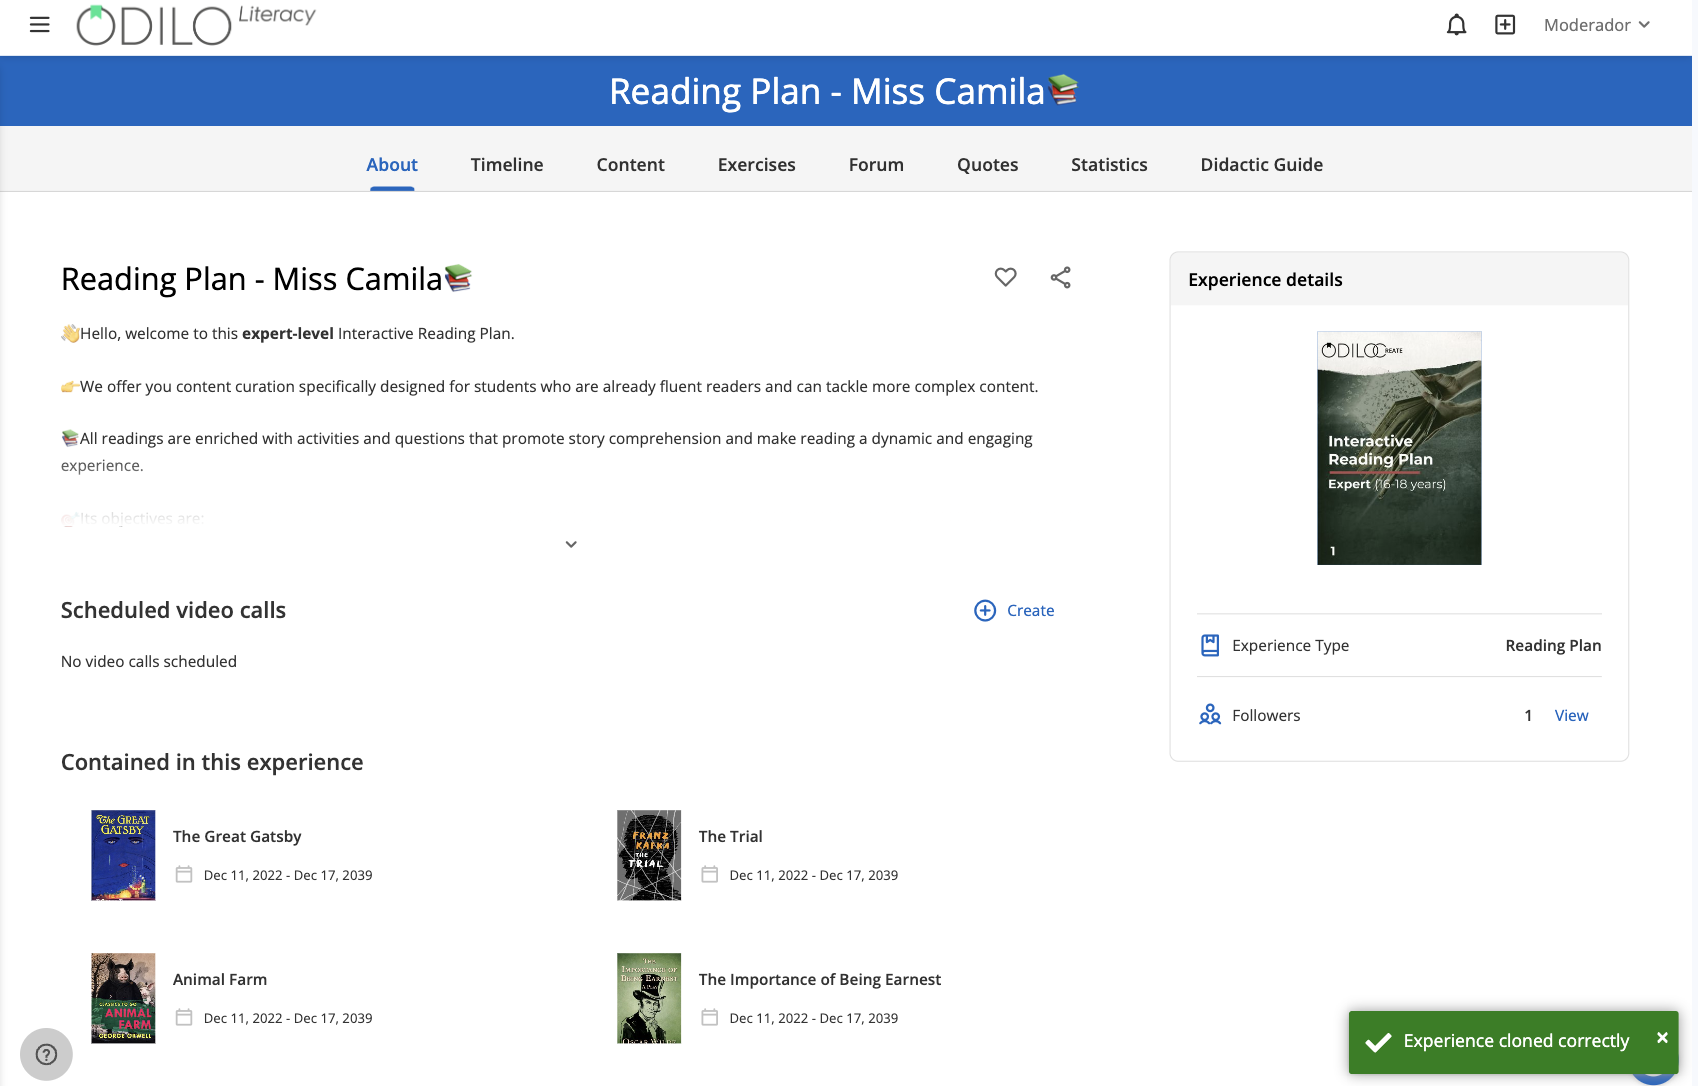Click the calendar icon under The Trial
1698x1086 pixels.
click(710, 874)
